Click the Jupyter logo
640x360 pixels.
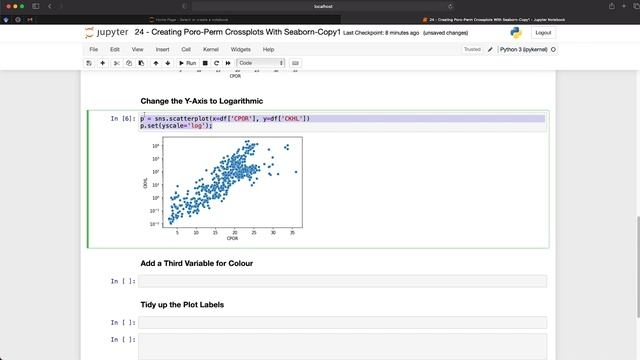(107, 32)
